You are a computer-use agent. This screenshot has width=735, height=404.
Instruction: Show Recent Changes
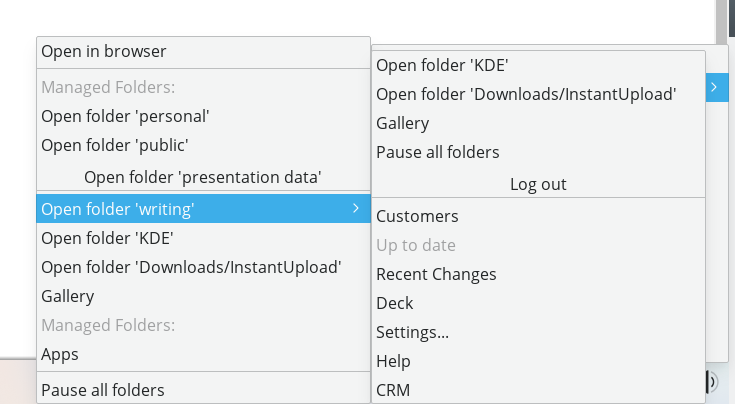point(436,274)
